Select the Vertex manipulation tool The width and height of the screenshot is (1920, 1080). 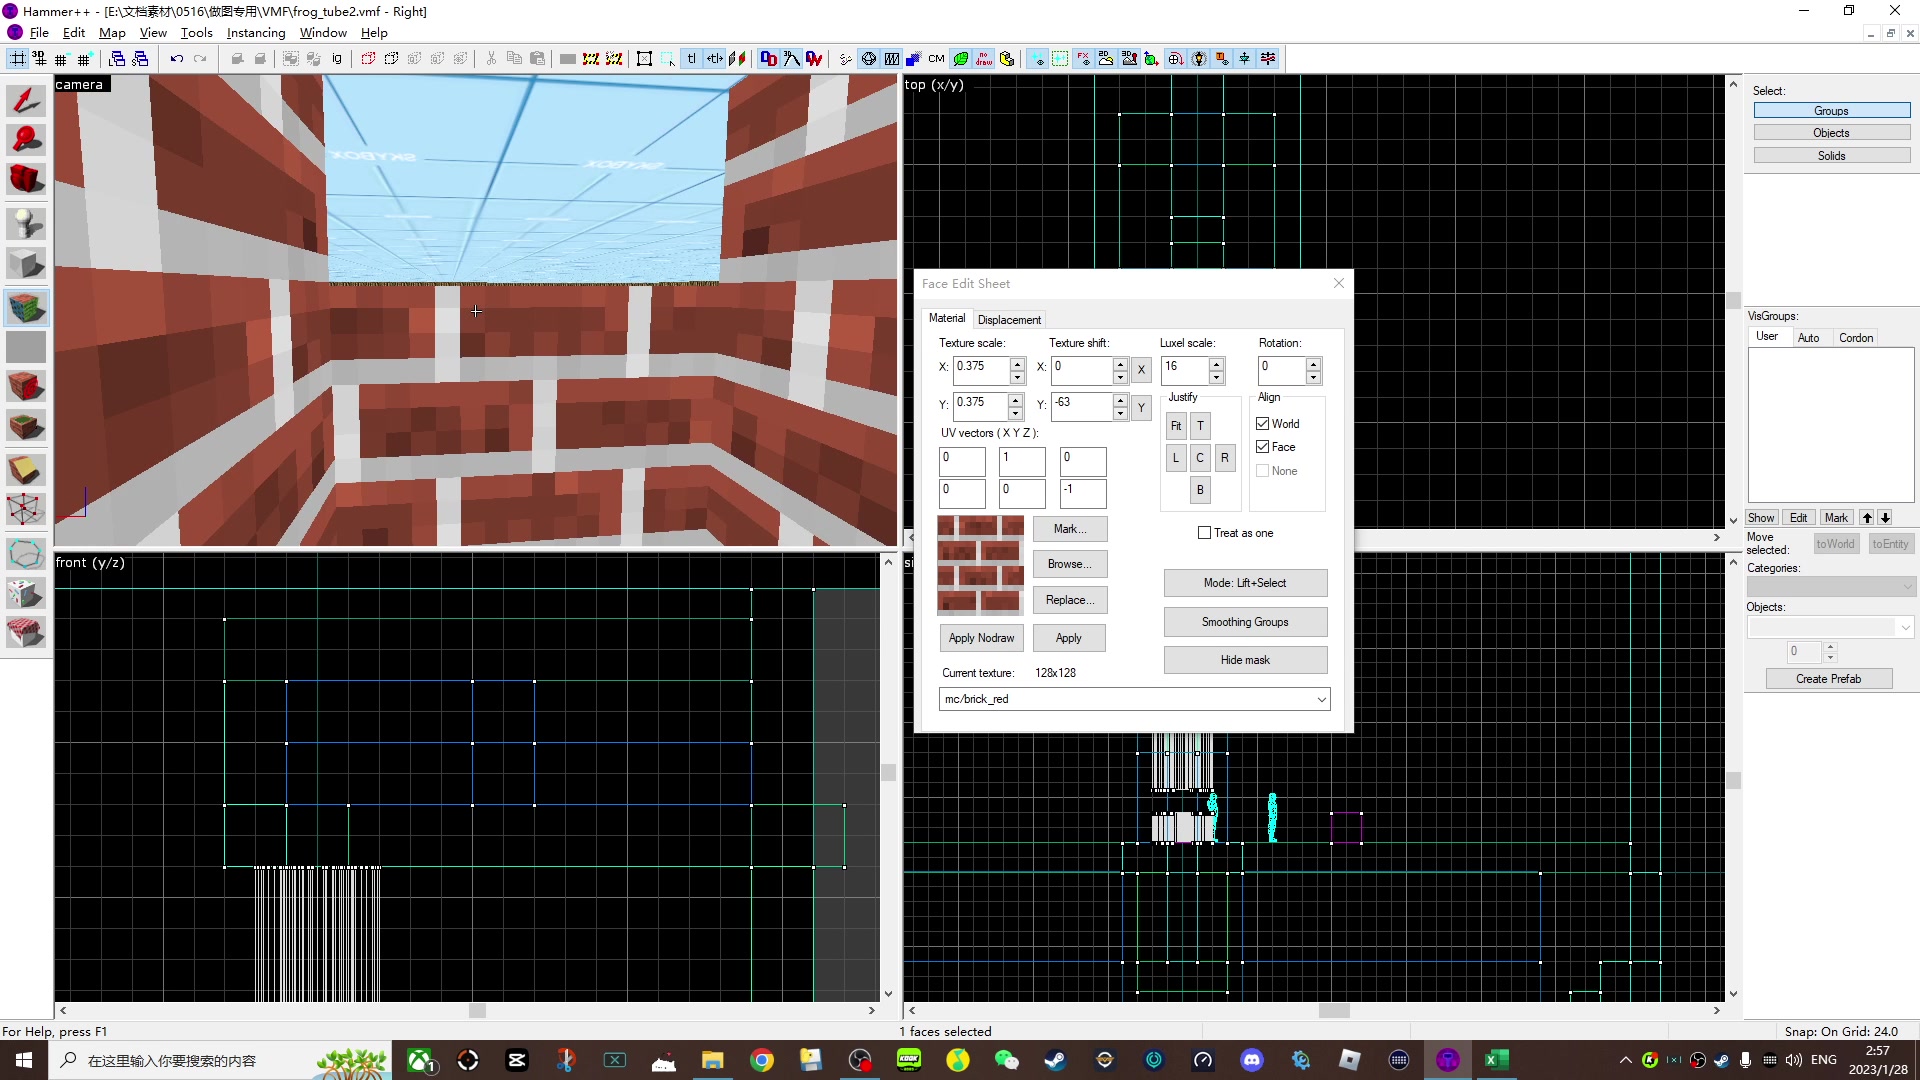point(26,509)
